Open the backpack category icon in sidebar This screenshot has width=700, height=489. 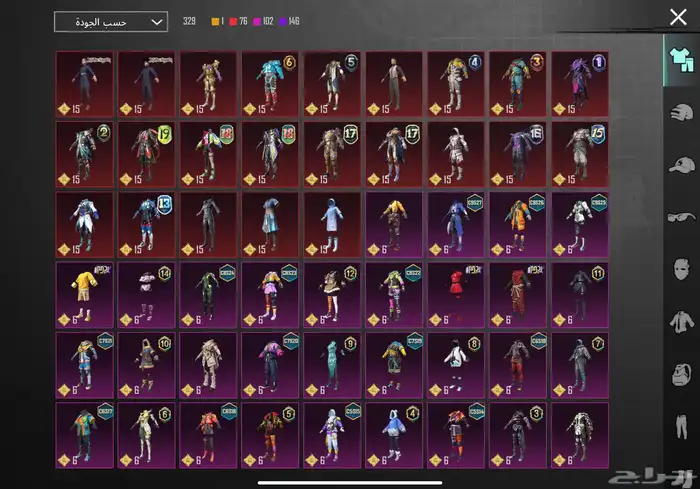[679, 376]
